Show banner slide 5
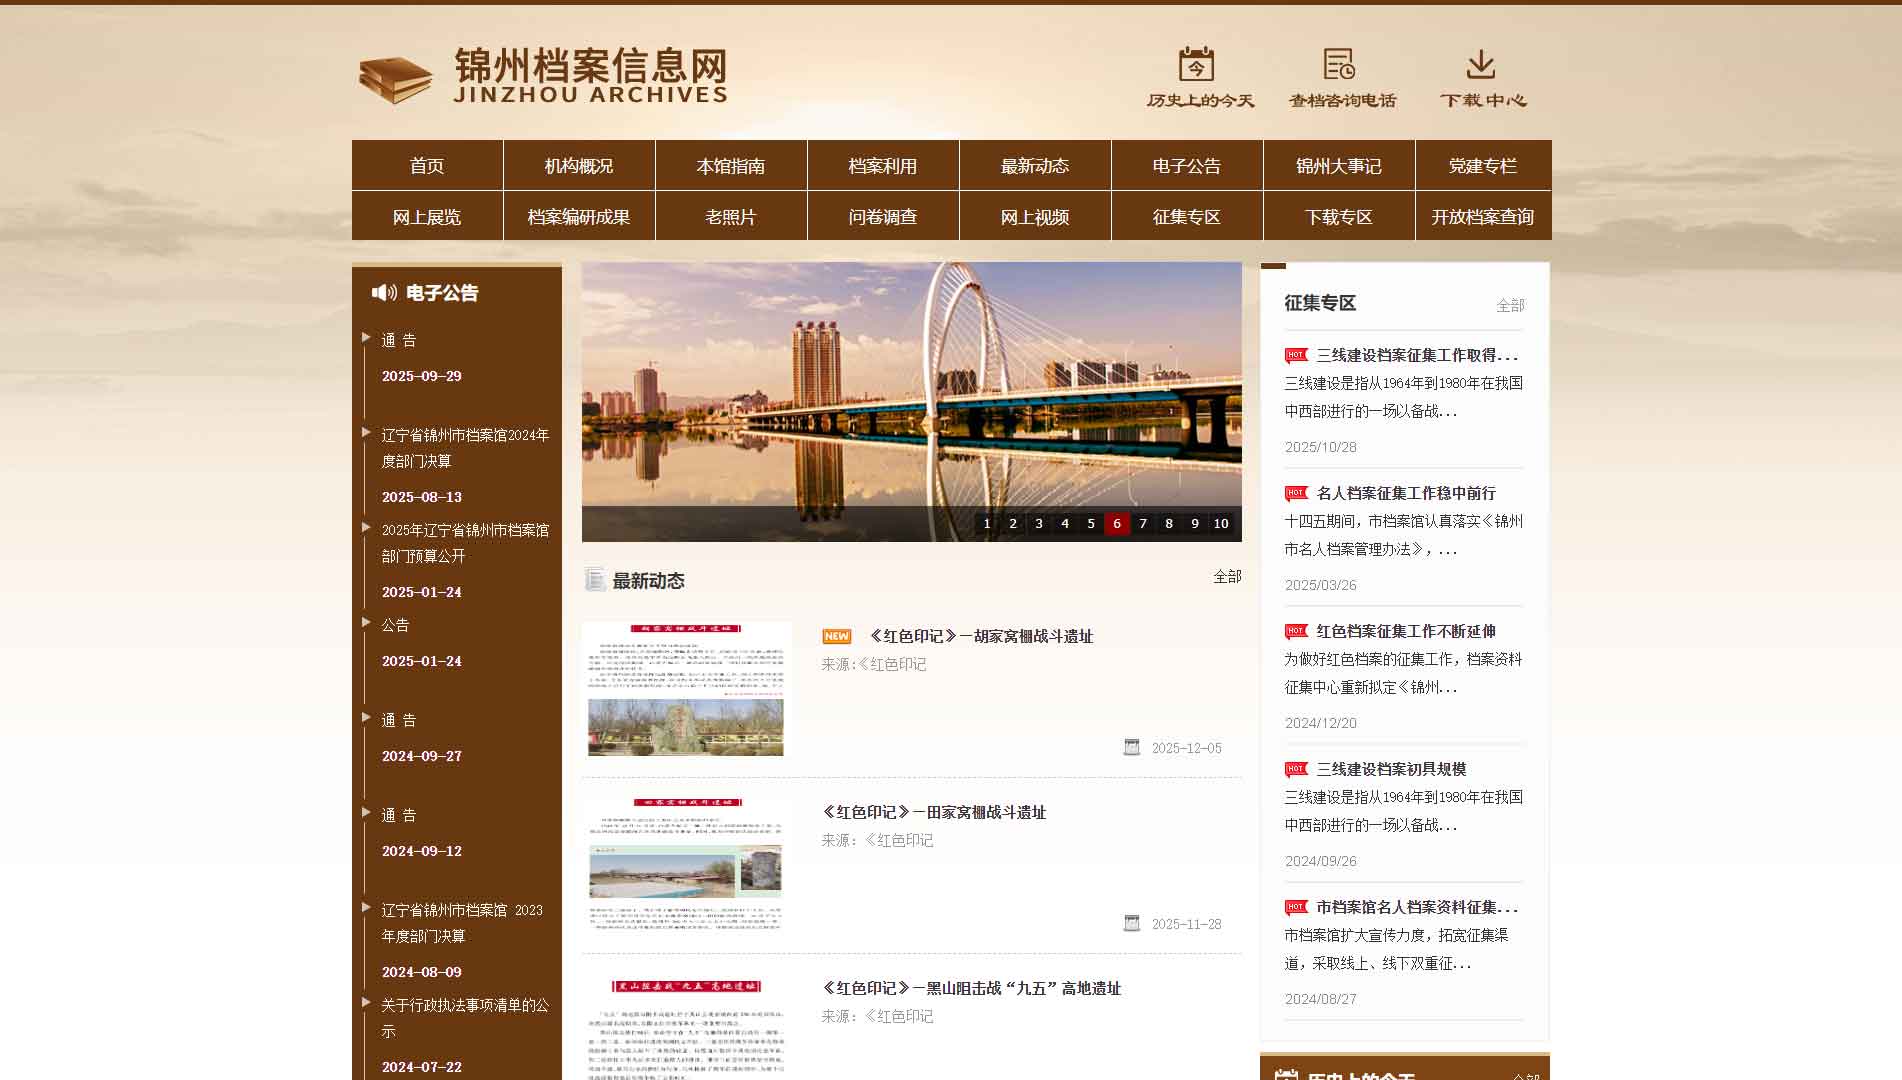Screen dimensions: 1902x1080 pyautogui.click(x=1091, y=523)
